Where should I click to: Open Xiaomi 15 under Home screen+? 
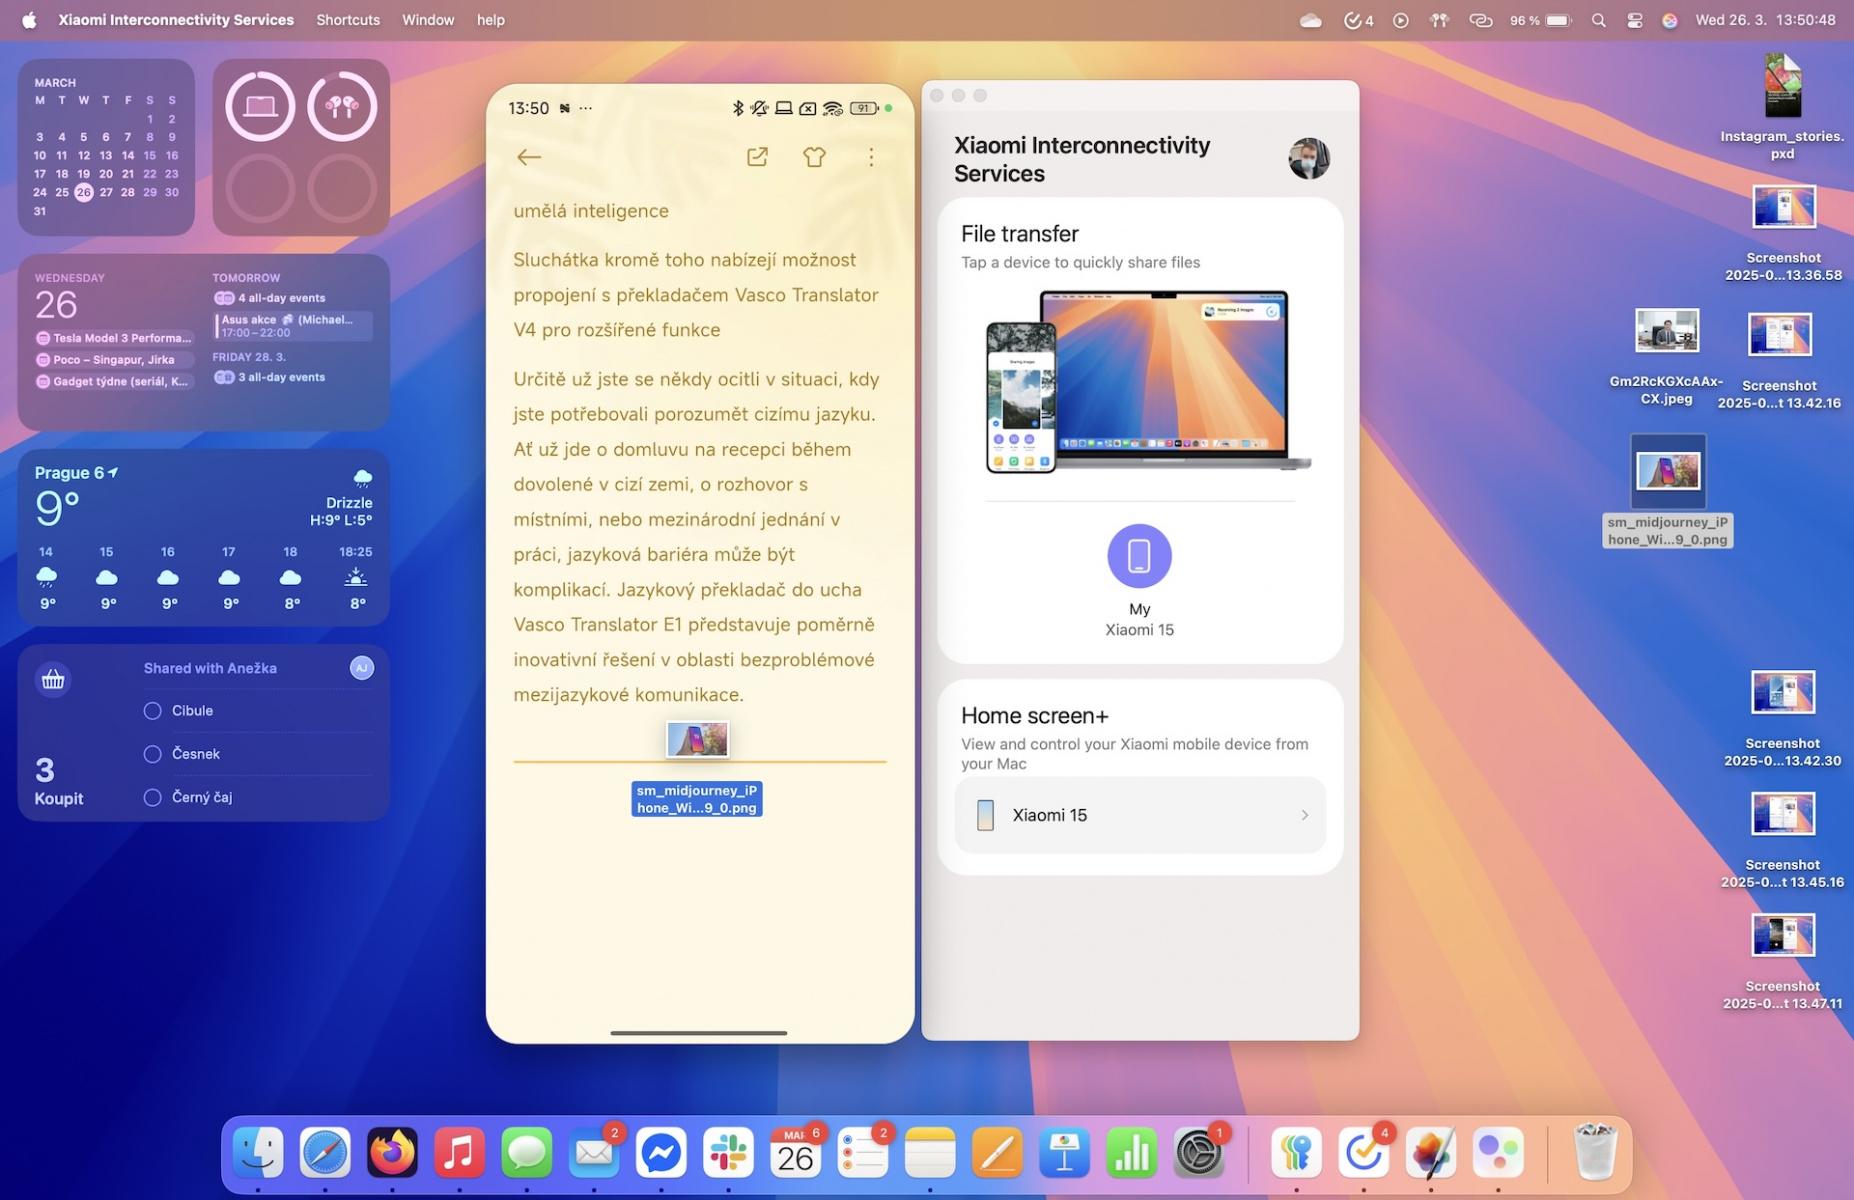1140,815
